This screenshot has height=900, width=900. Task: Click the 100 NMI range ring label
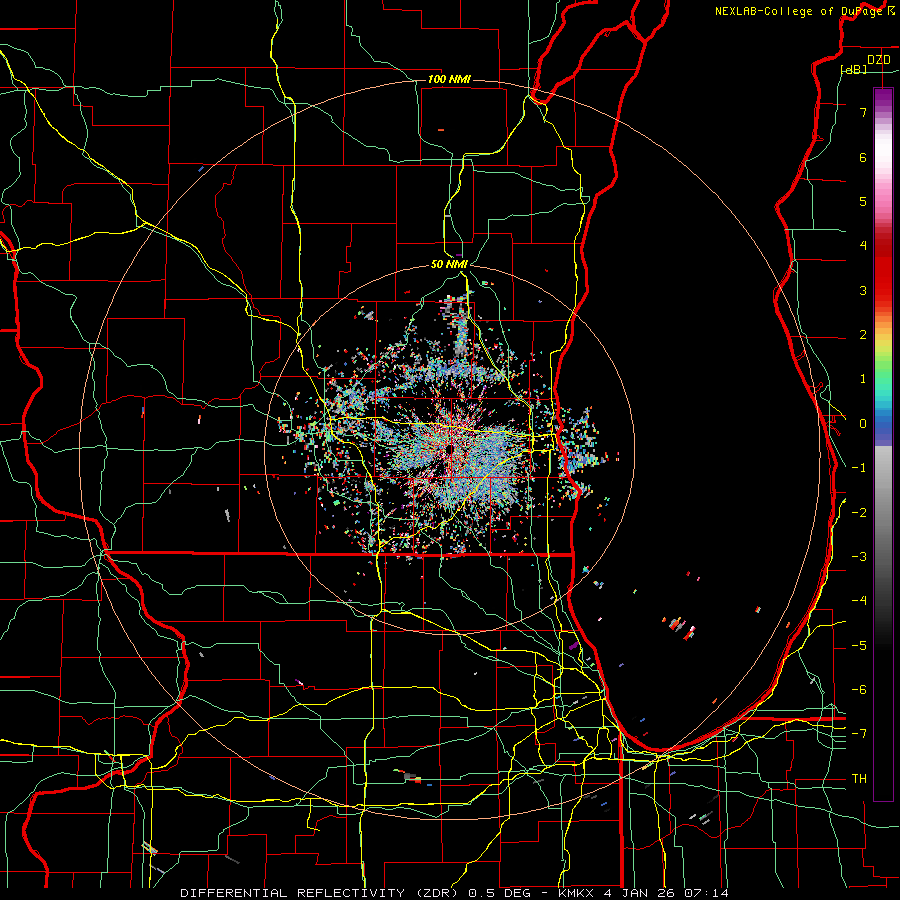449,79
